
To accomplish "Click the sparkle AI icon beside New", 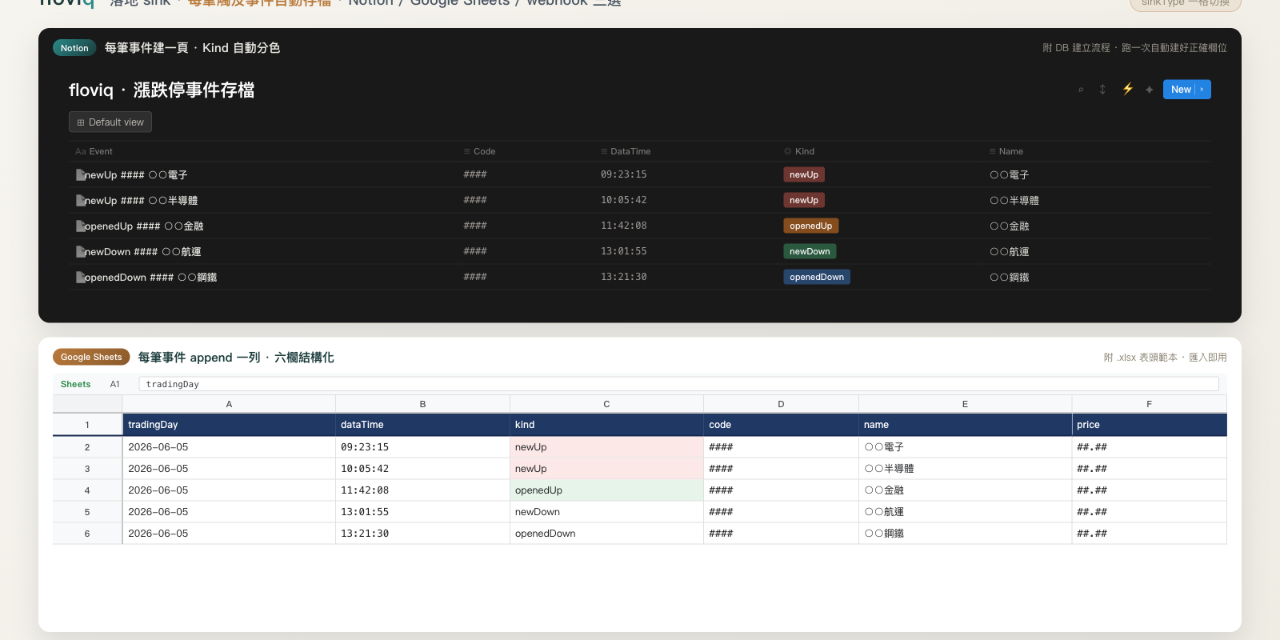I will tap(1149, 90).
